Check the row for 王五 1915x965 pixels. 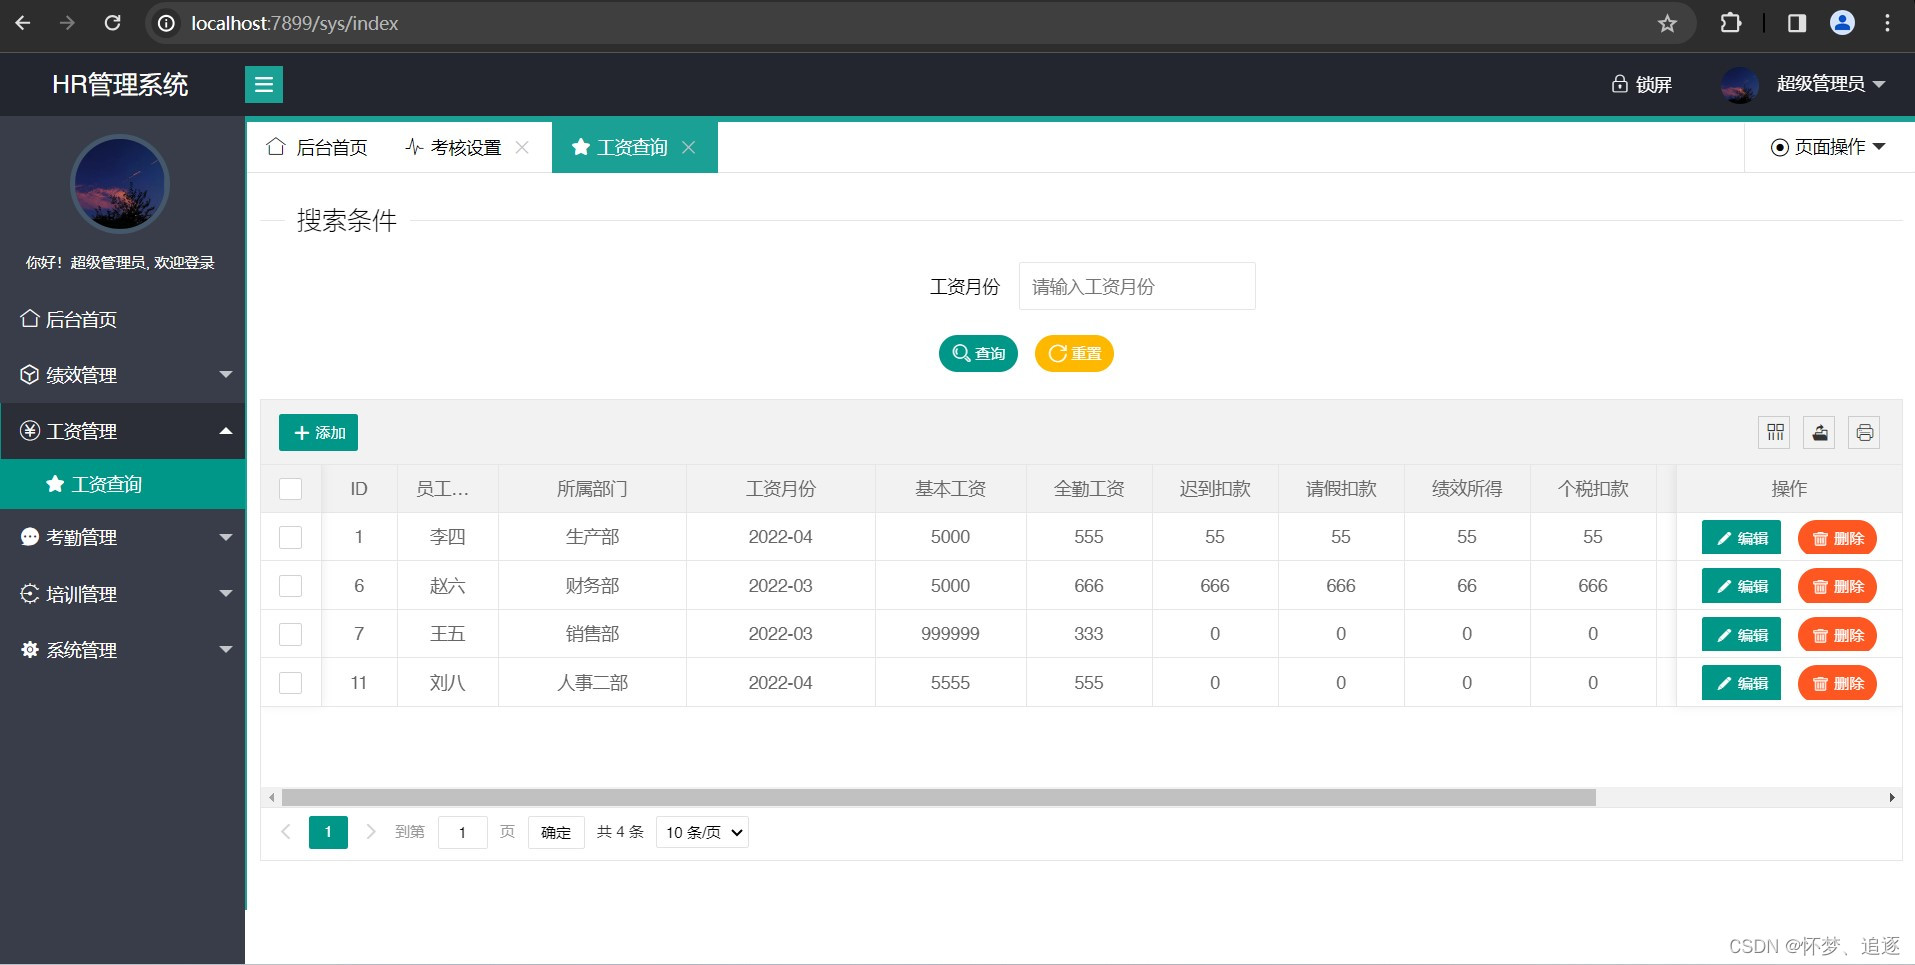click(x=290, y=634)
